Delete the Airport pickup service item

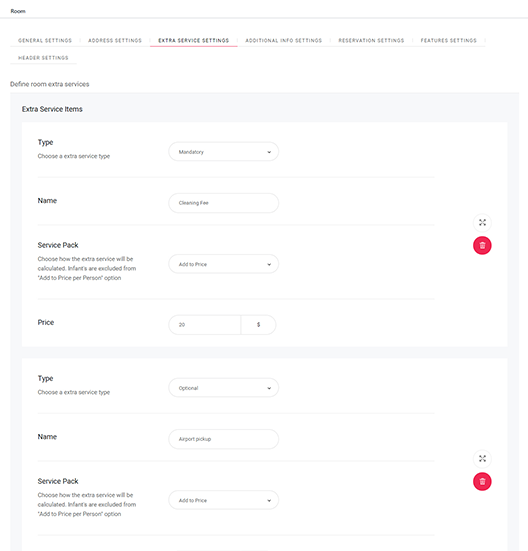(482, 481)
